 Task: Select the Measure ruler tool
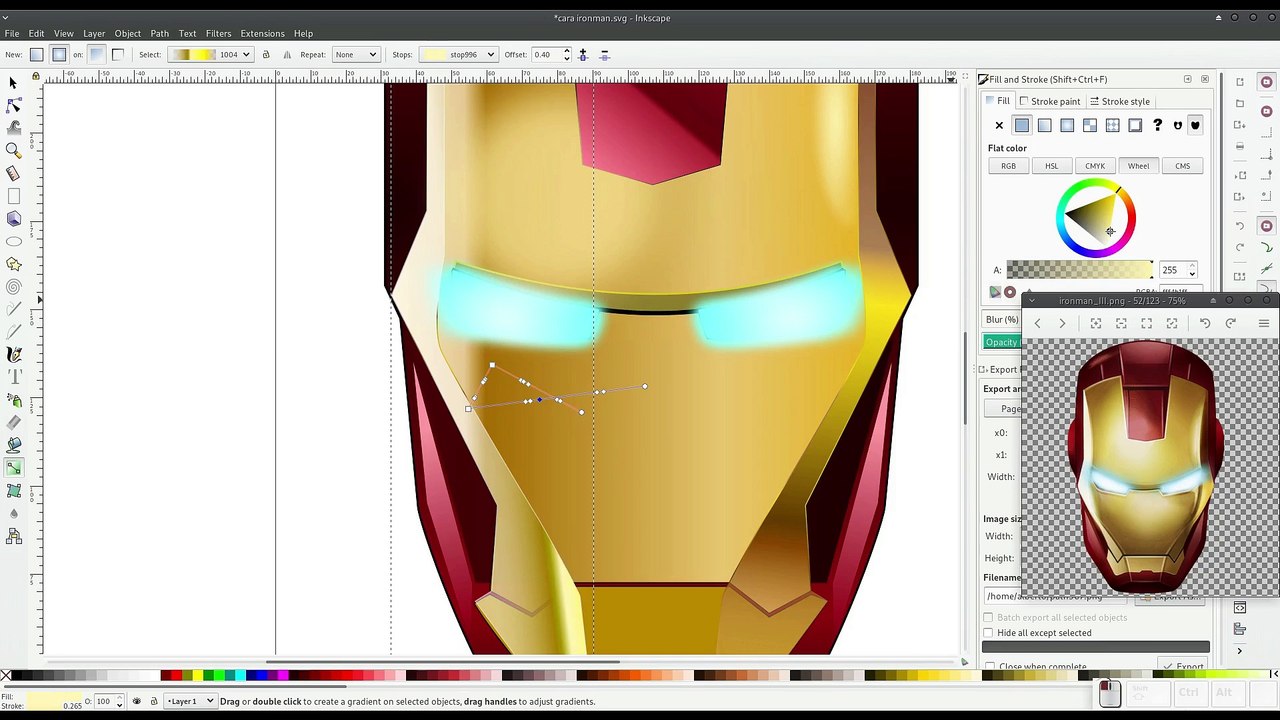(x=13, y=173)
